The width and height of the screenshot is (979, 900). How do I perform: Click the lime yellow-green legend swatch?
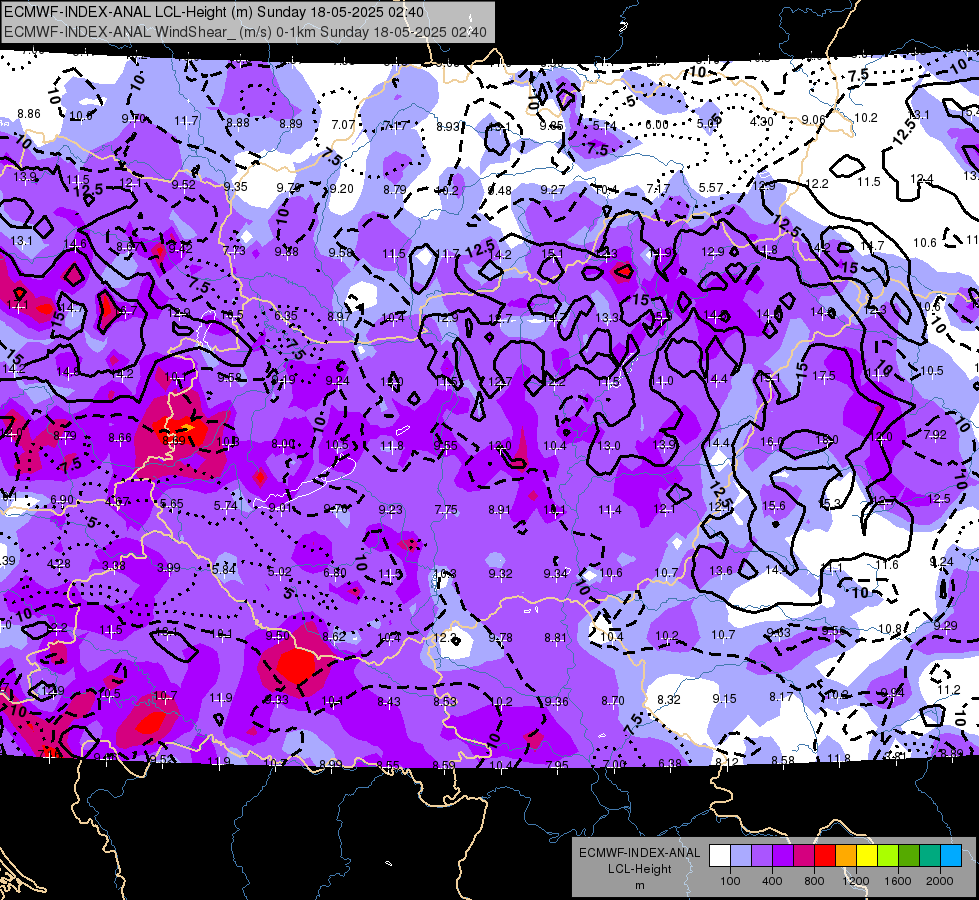pos(888,856)
